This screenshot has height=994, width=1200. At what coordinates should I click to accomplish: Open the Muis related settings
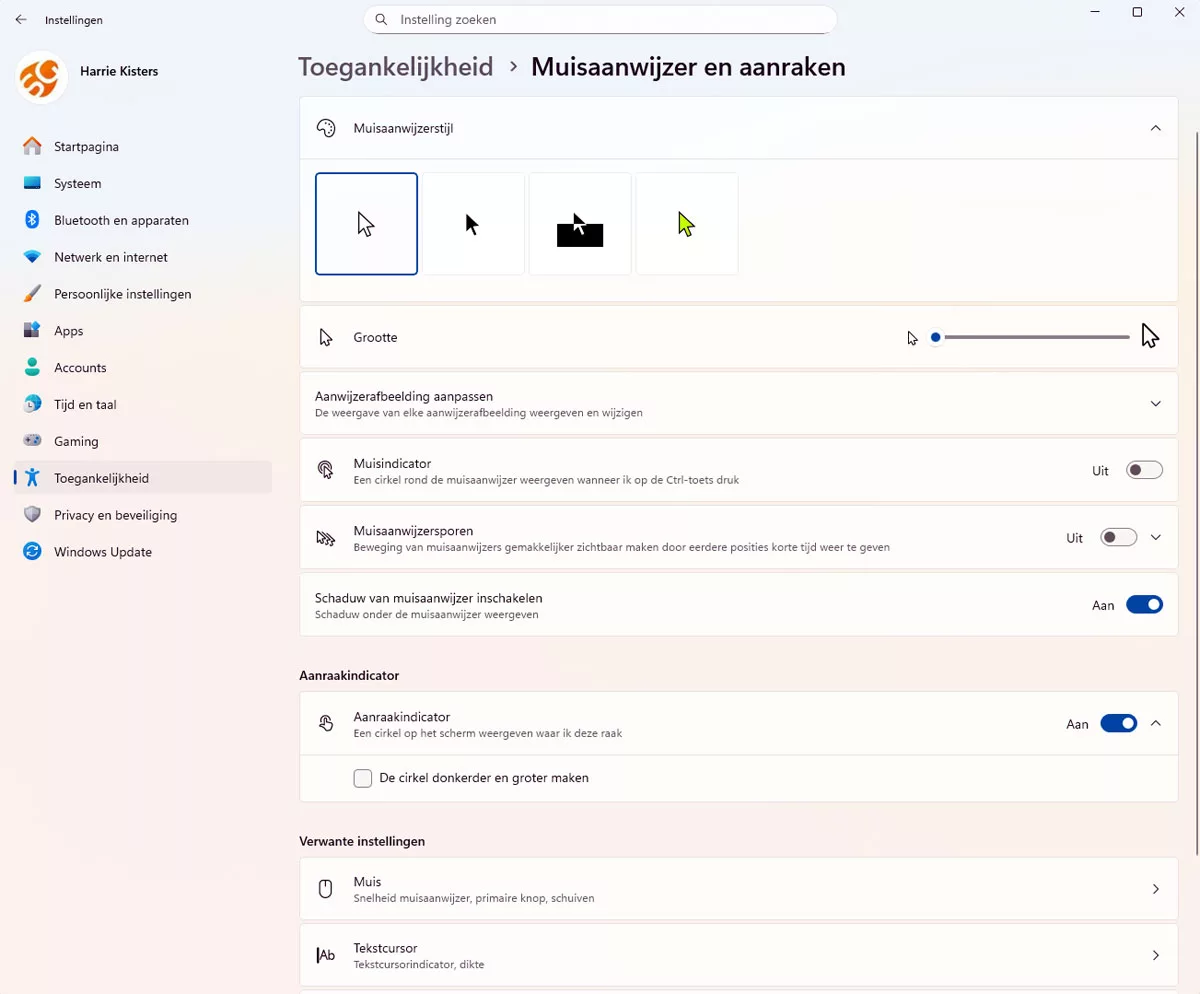tap(738, 889)
